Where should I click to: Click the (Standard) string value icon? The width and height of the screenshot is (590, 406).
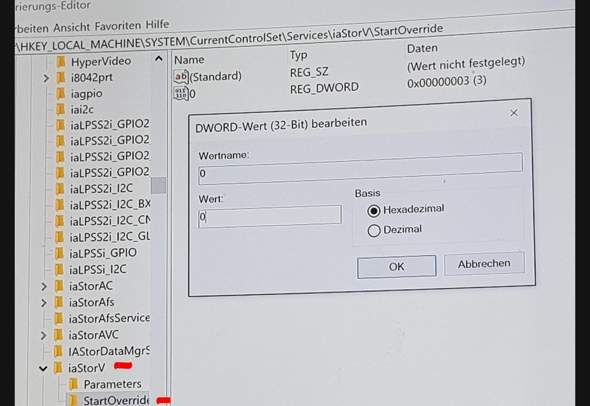(181, 77)
